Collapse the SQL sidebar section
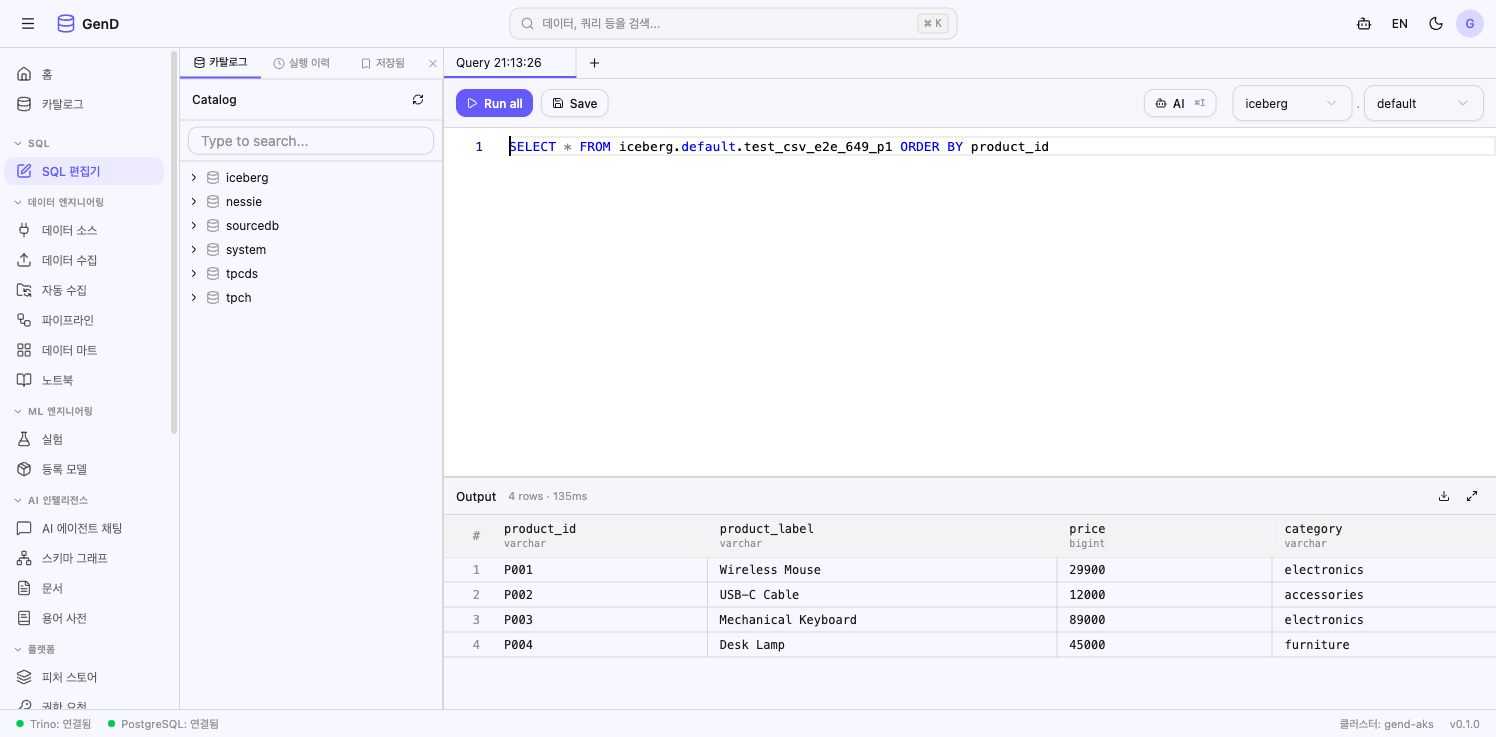Screen dimensions: 1496x737 [x=31, y=143]
